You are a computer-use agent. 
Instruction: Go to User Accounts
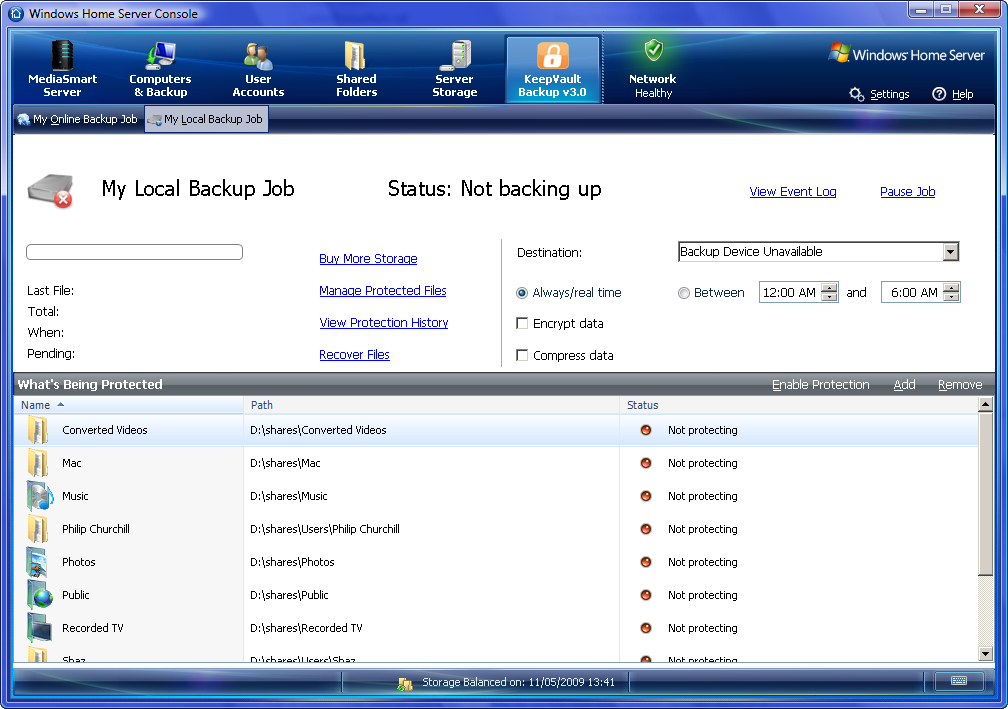tap(258, 69)
